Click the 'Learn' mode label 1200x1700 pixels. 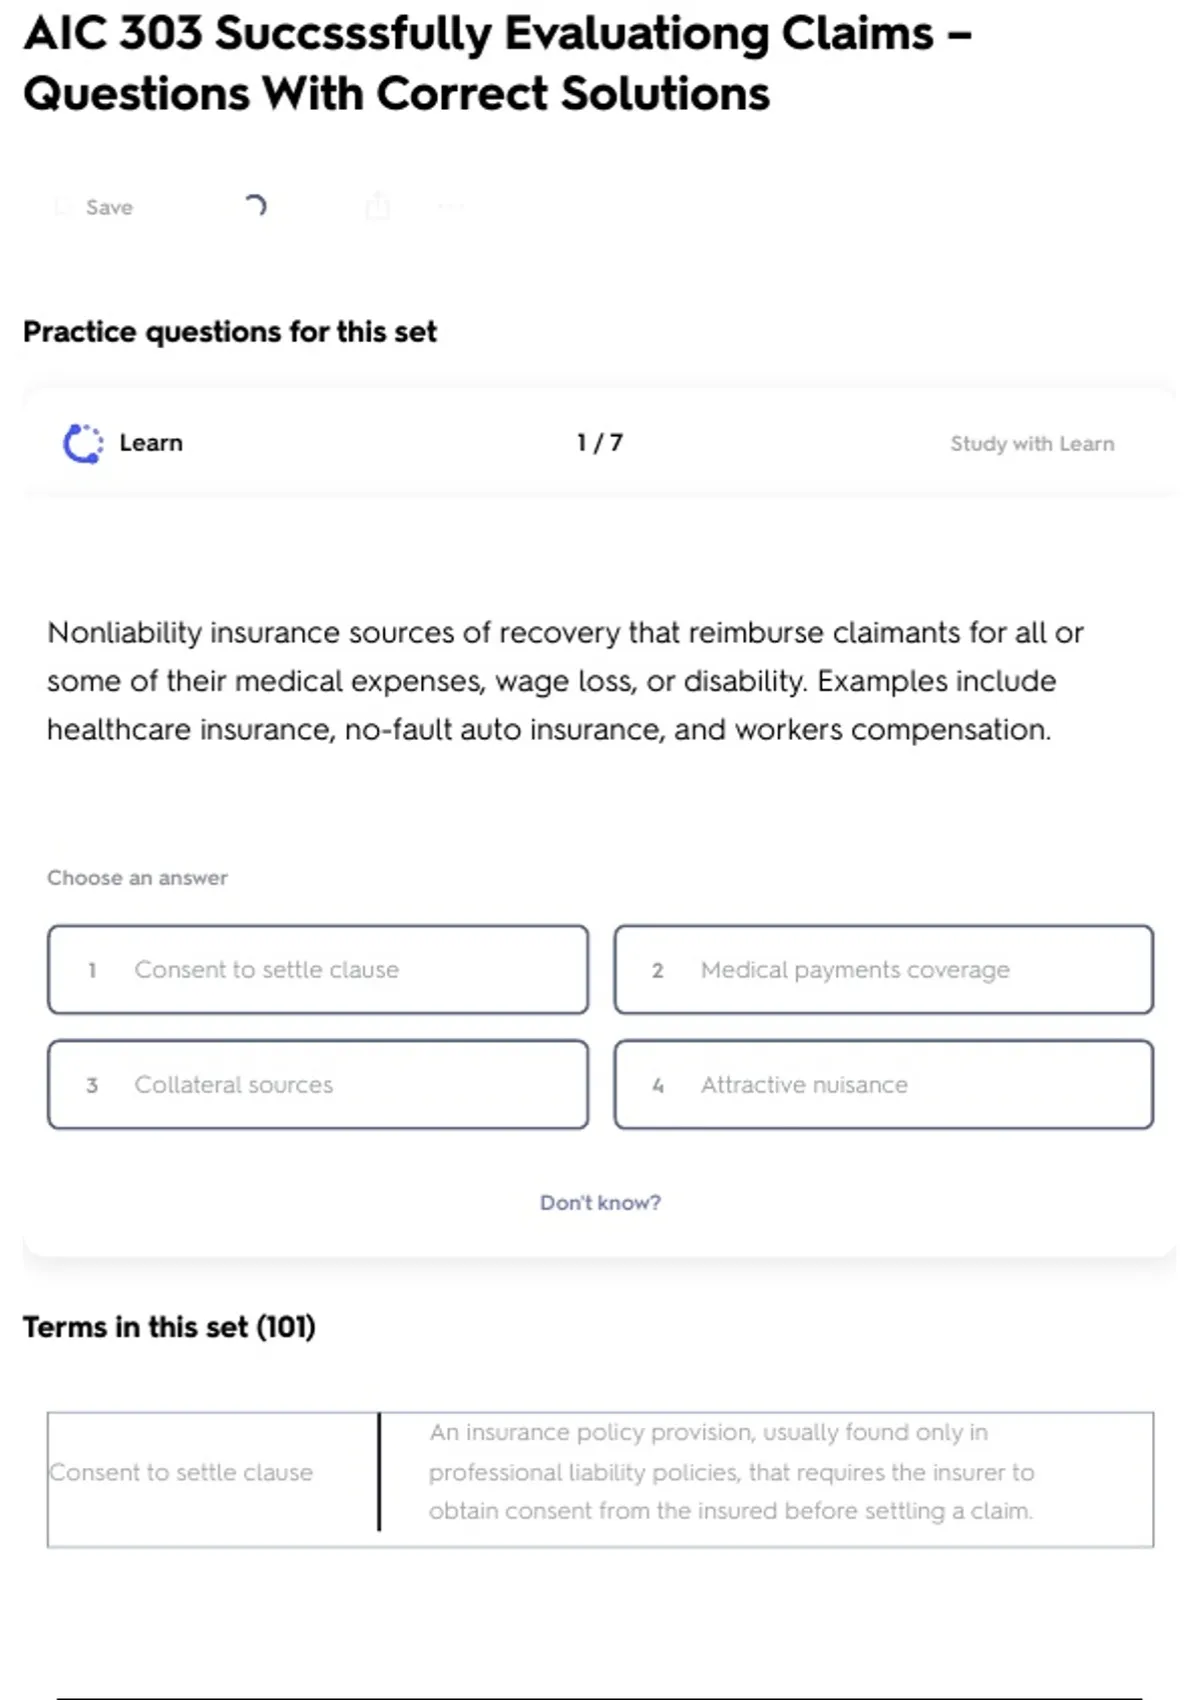coord(151,443)
